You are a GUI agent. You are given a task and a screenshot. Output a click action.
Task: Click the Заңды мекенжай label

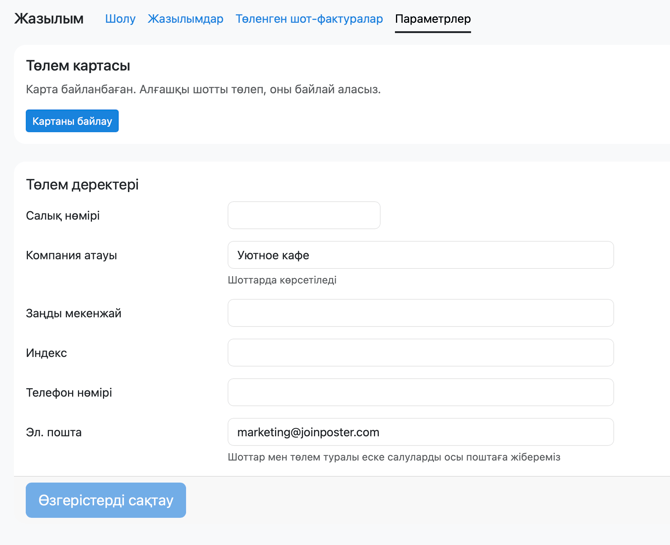tap(73, 313)
